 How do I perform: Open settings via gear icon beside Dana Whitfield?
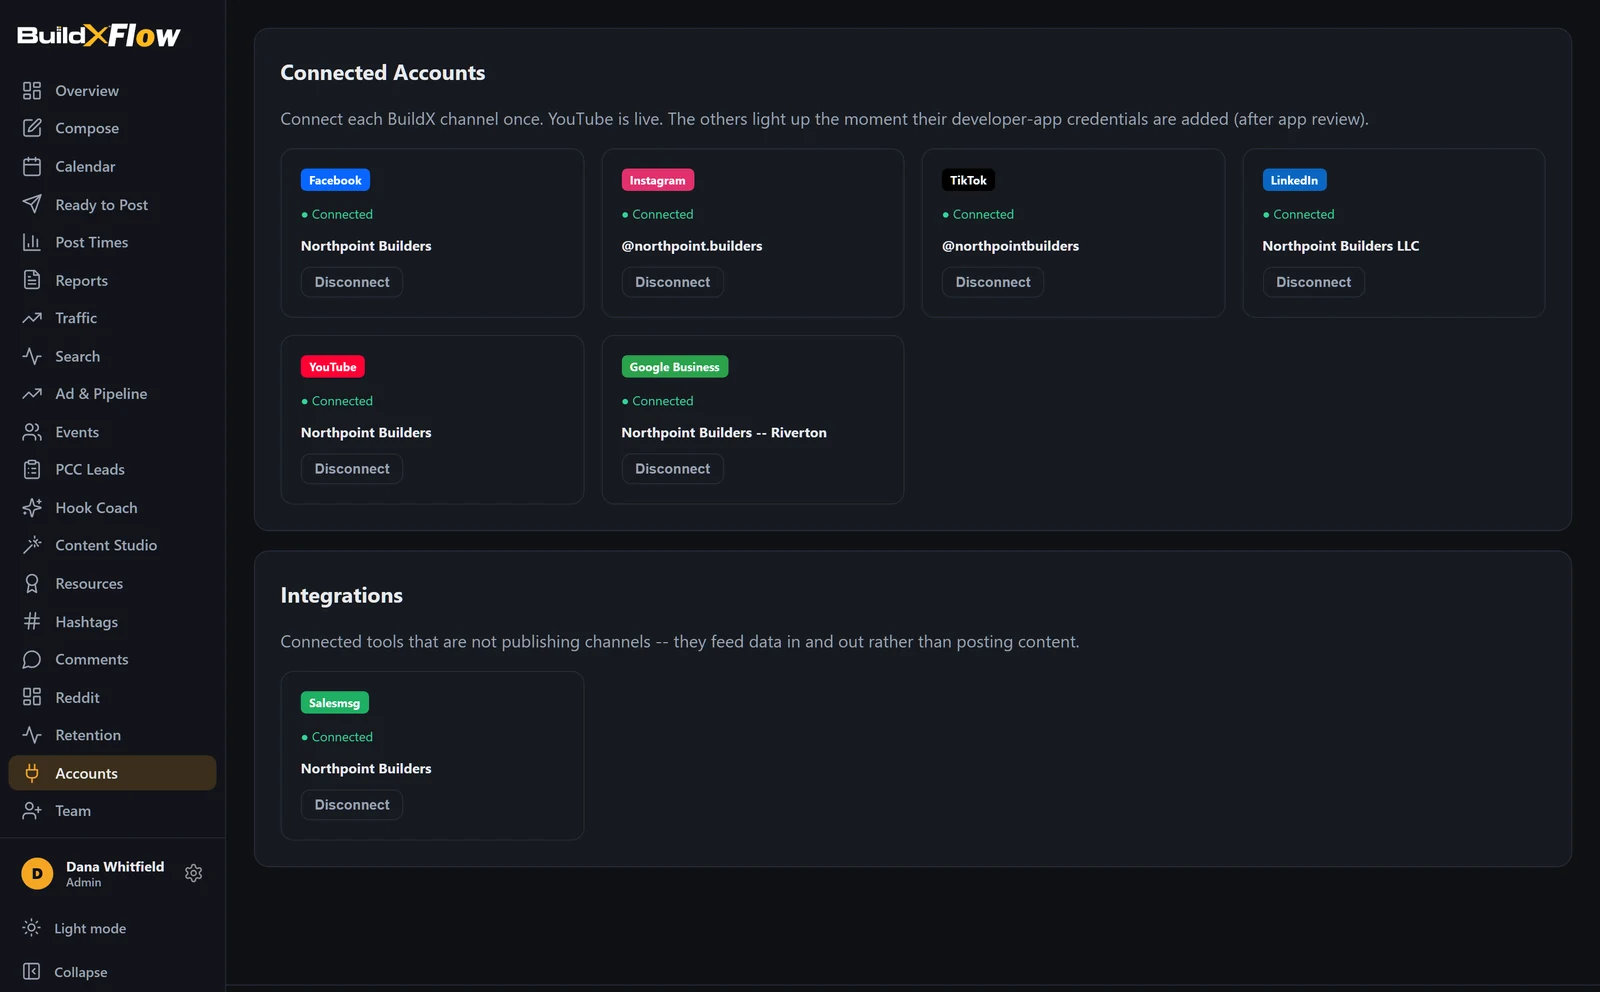coord(194,873)
